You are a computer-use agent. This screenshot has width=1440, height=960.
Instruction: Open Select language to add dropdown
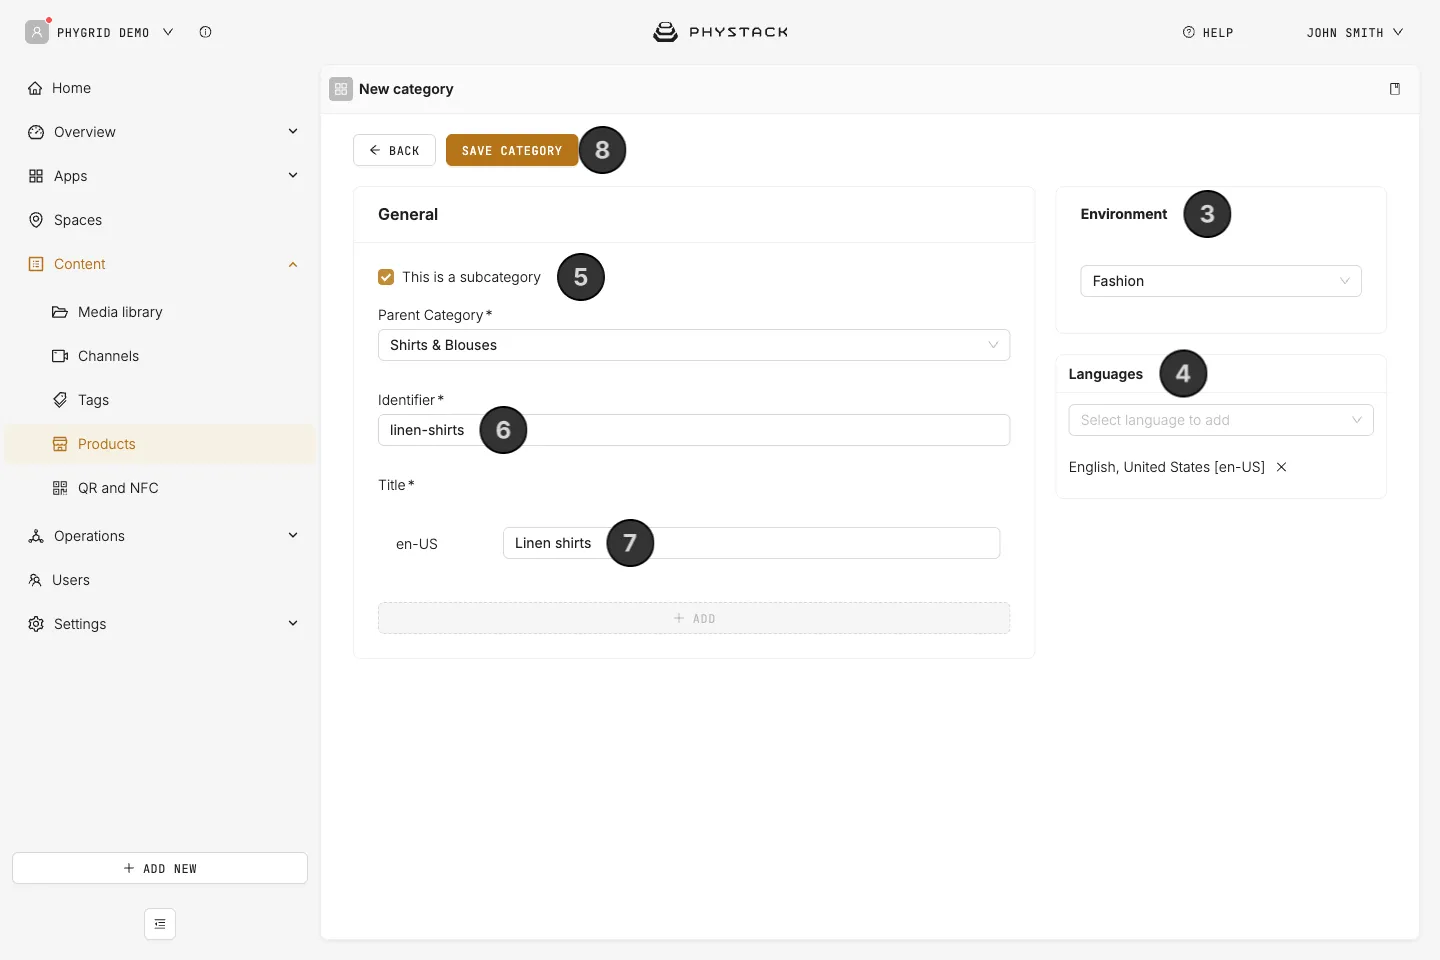[1221, 420]
